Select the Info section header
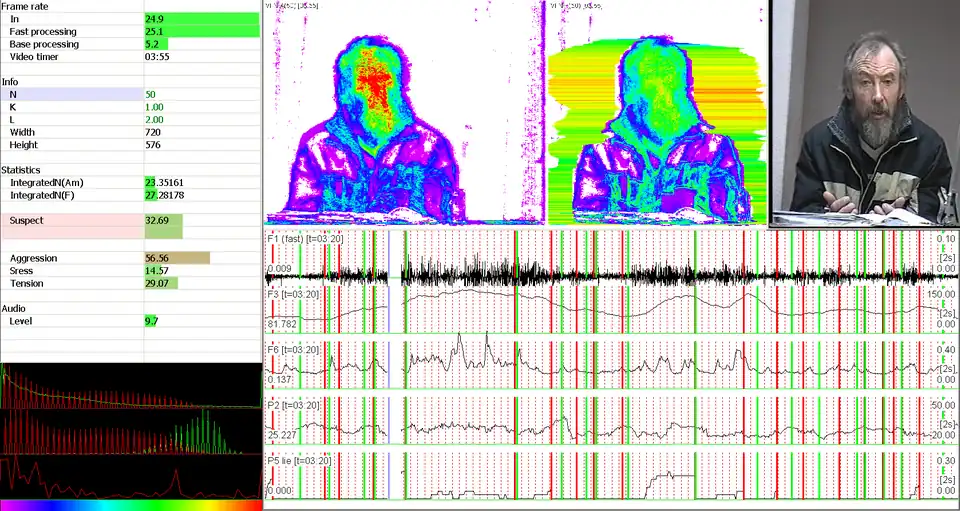The image size is (960, 511). click(10, 82)
